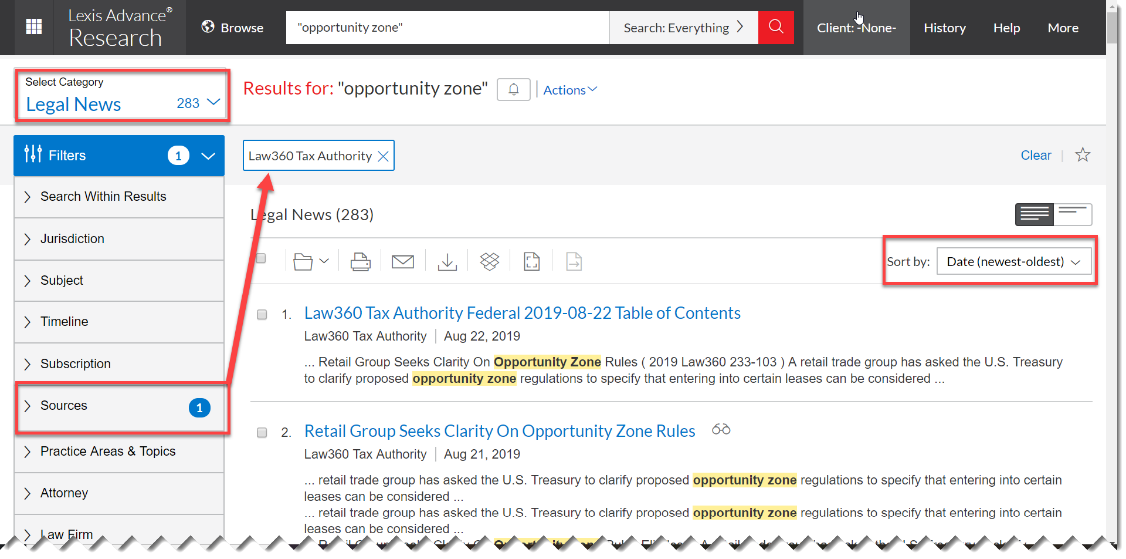Click the Filters sliders icon
Viewport: 1126px width, 559px height.
pyautogui.click(x=33, y=154)
